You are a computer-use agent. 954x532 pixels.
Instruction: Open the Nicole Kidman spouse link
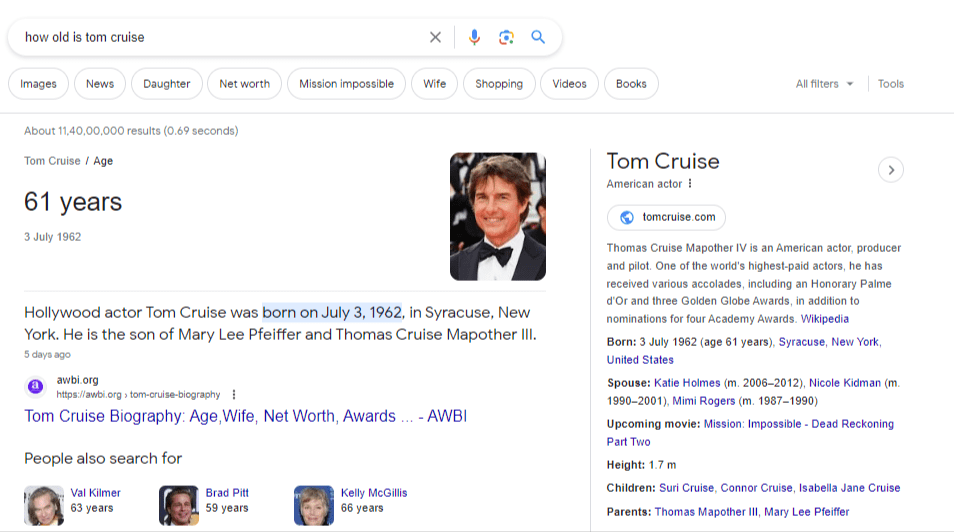click(x=844, y=383)
